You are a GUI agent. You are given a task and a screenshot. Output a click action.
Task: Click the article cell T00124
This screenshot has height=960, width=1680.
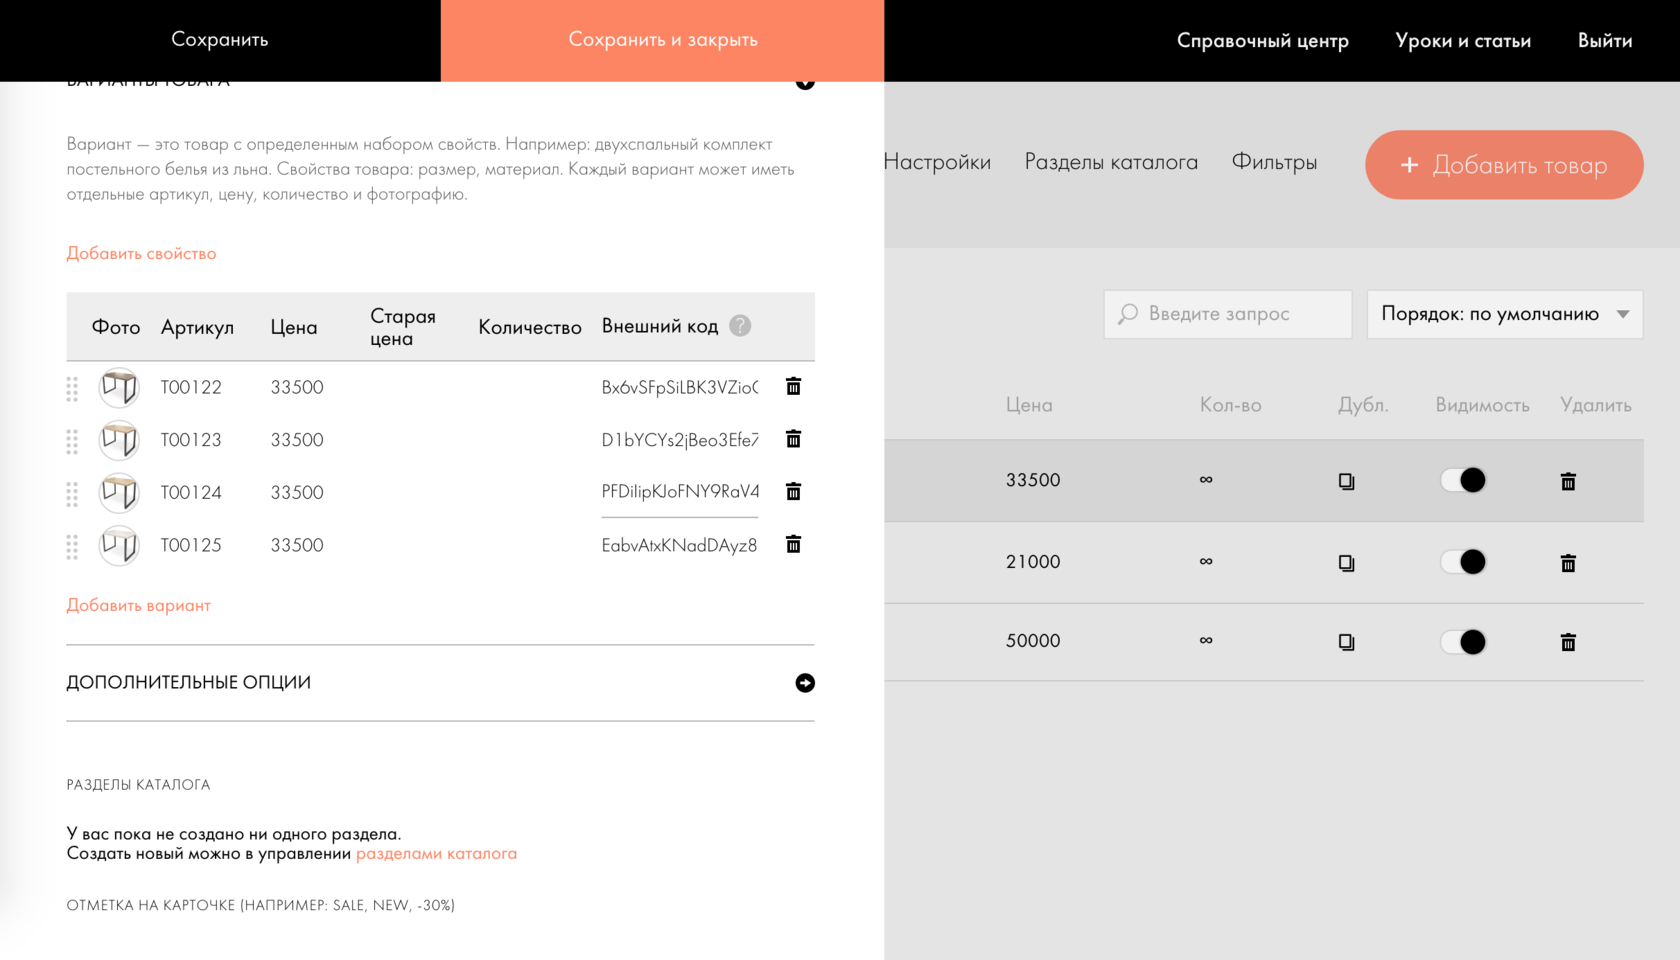click(x=191, y=493)
